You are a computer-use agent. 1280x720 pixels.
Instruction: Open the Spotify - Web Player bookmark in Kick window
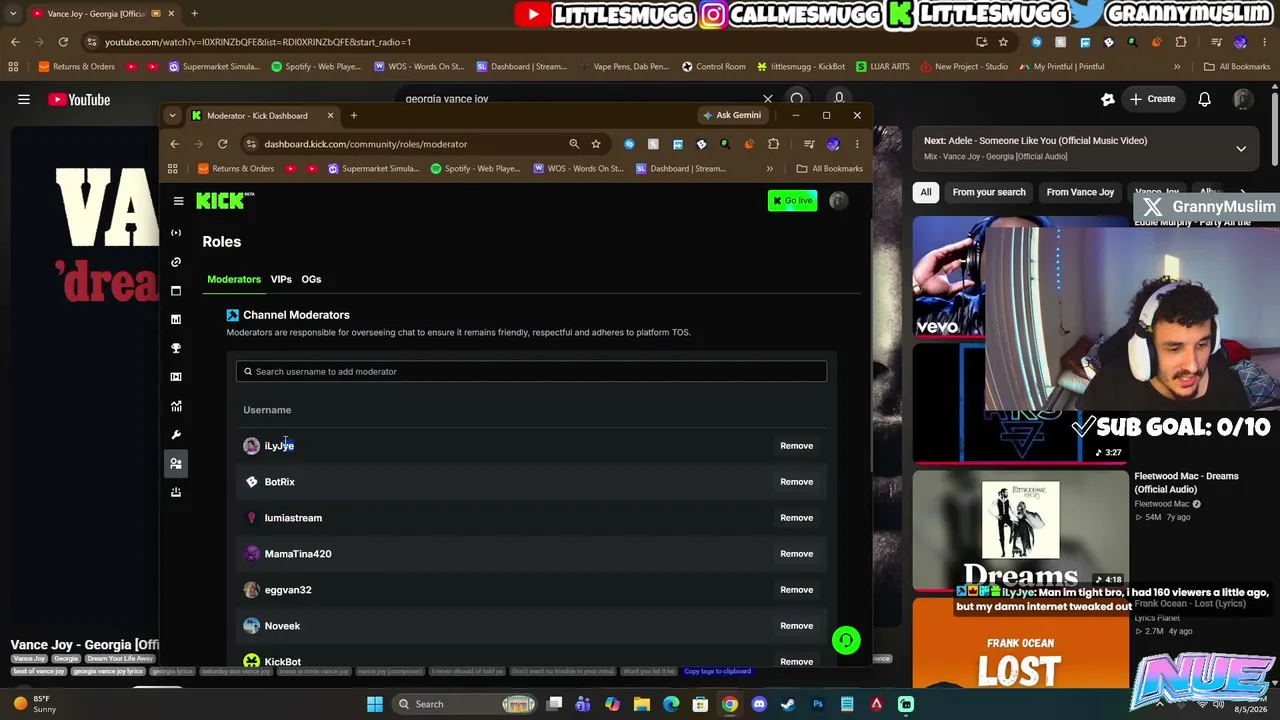click(x=475, y=168)
